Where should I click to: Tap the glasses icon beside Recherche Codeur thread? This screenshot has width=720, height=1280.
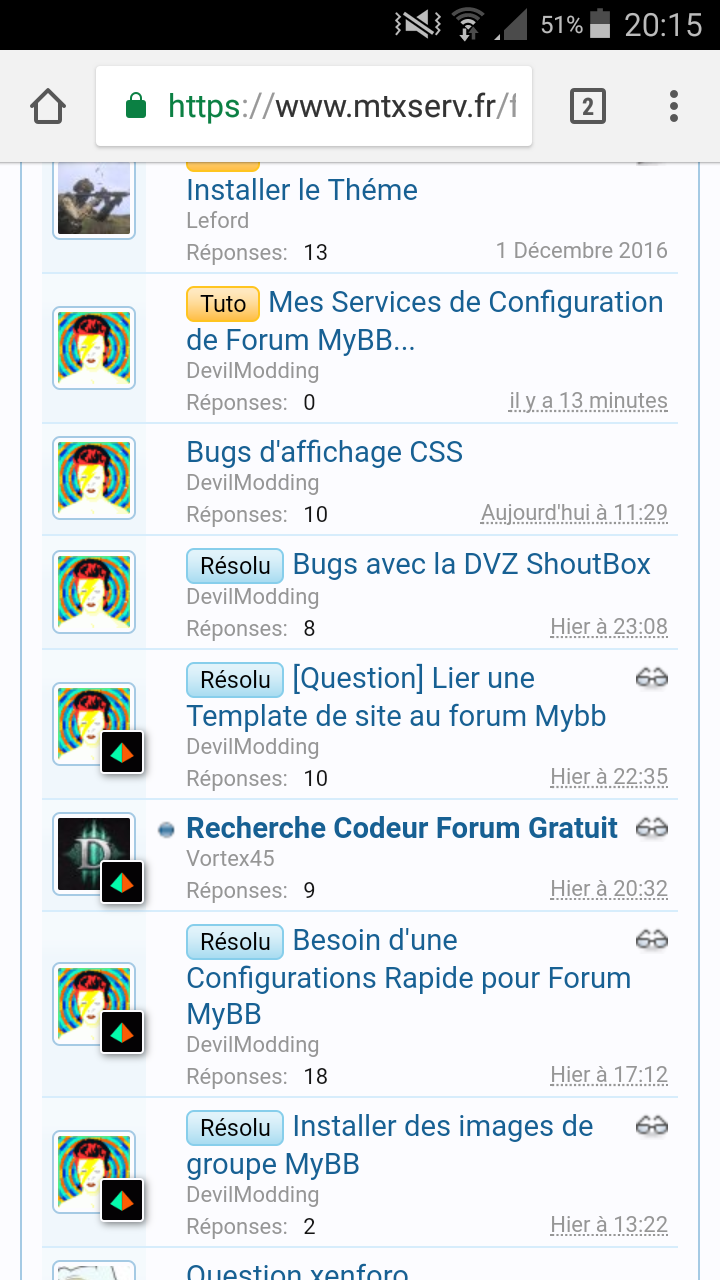pyautogui.click(x=652, y=827)
